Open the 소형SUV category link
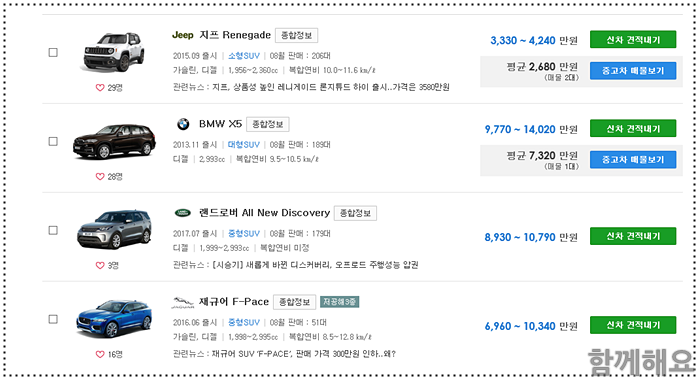 (x=244, y=56)
